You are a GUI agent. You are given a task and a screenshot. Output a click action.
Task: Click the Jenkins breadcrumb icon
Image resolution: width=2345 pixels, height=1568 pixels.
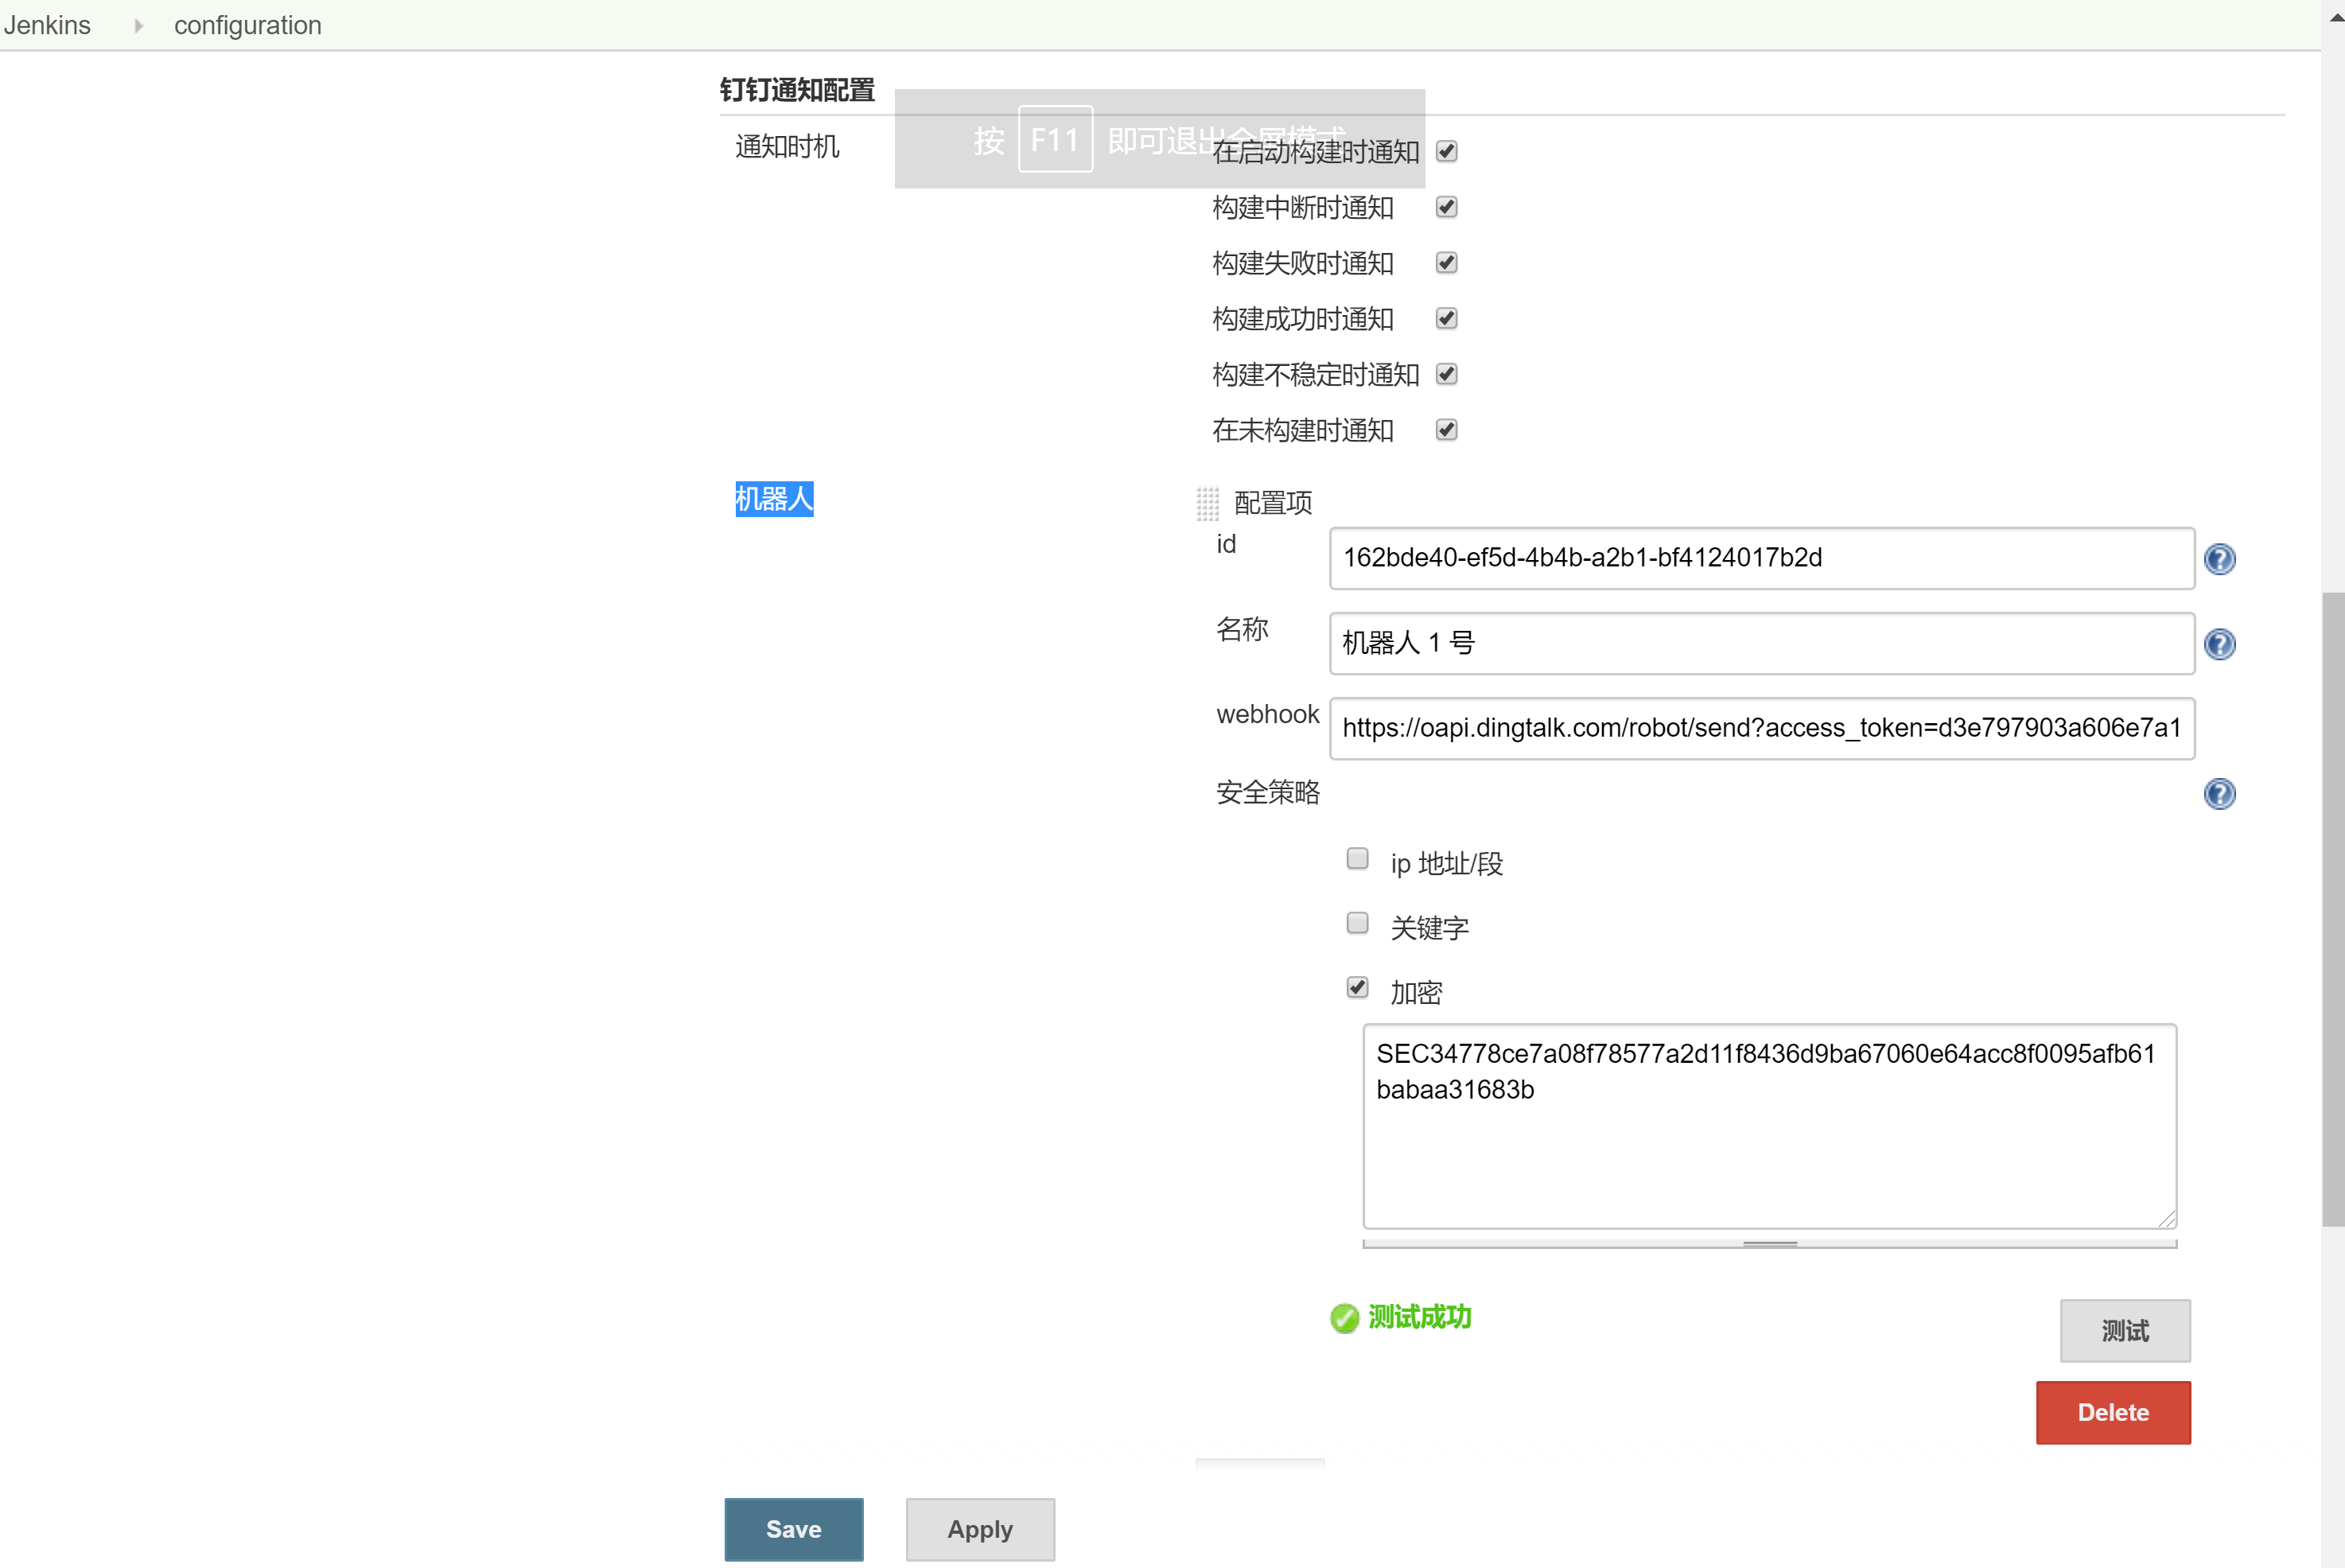point(138,25)
